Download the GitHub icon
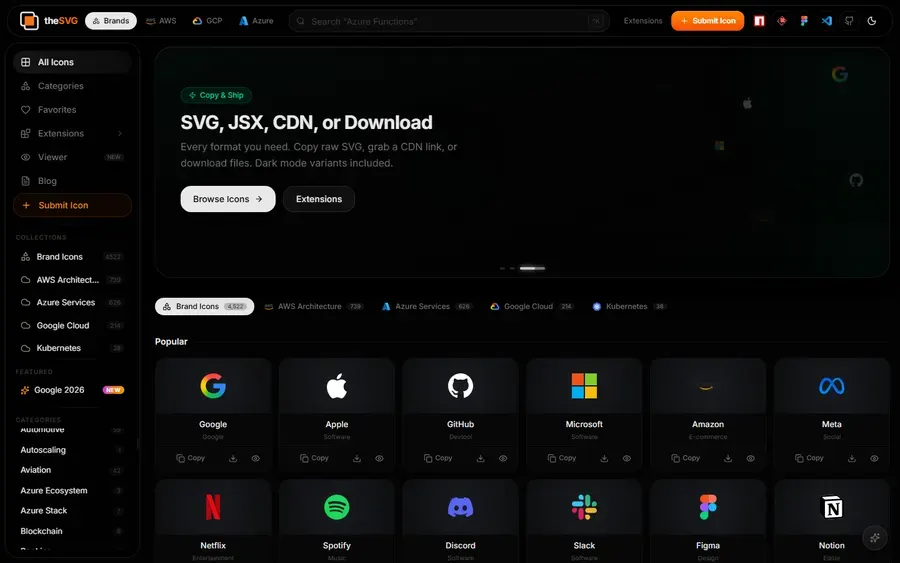 click(x=480, y=459)
